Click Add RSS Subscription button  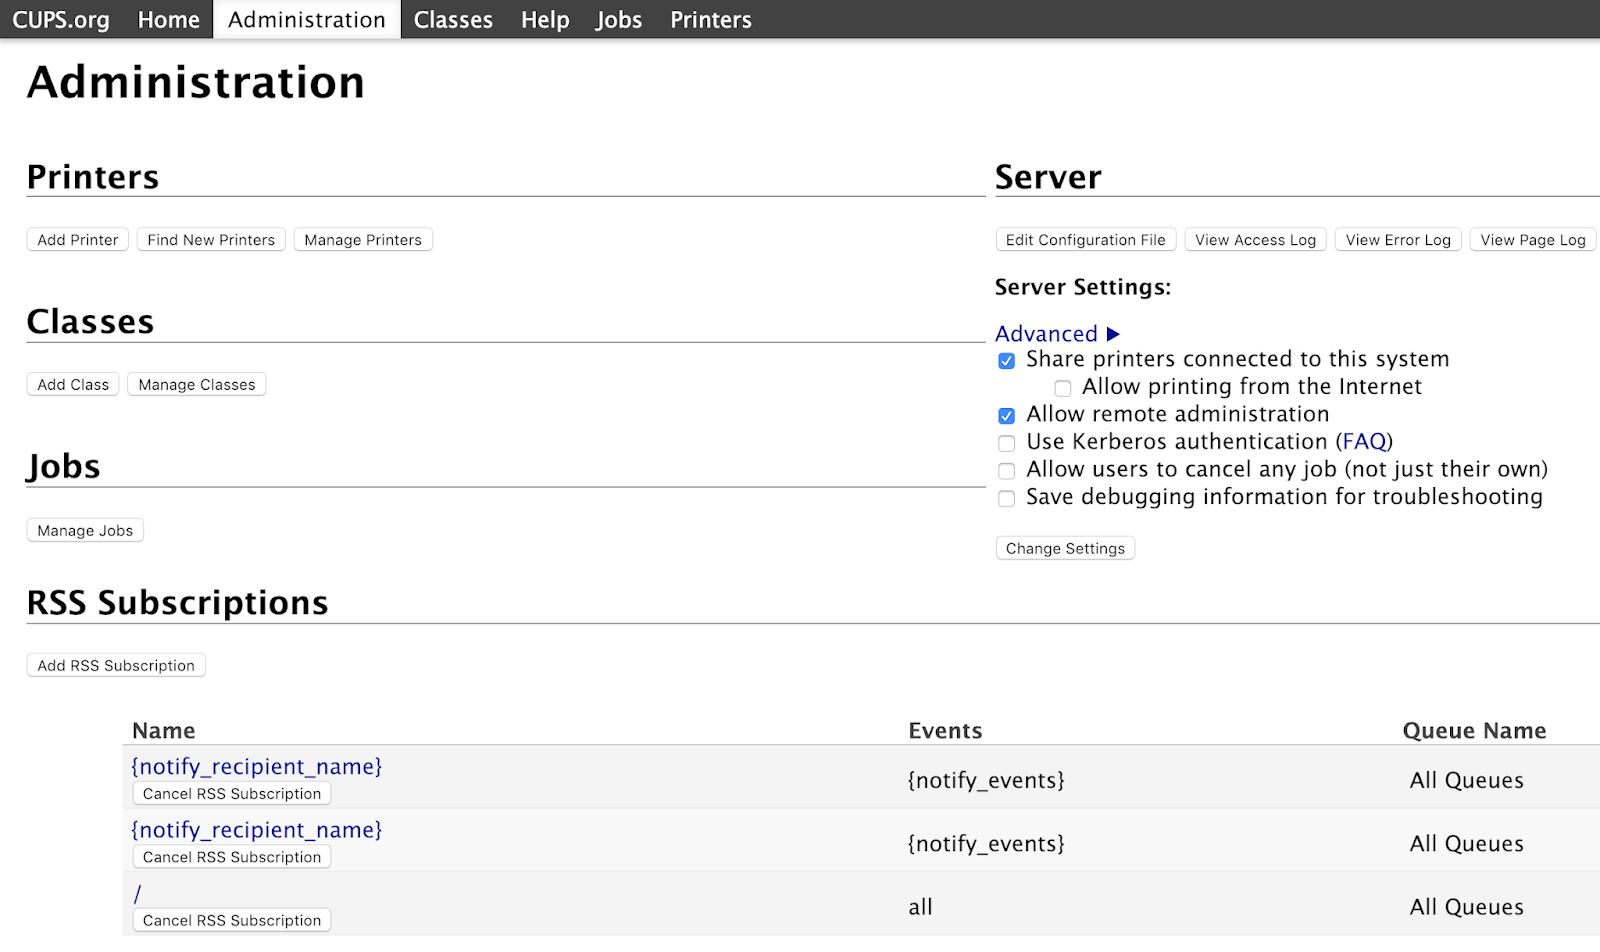(x=116, y=666)
